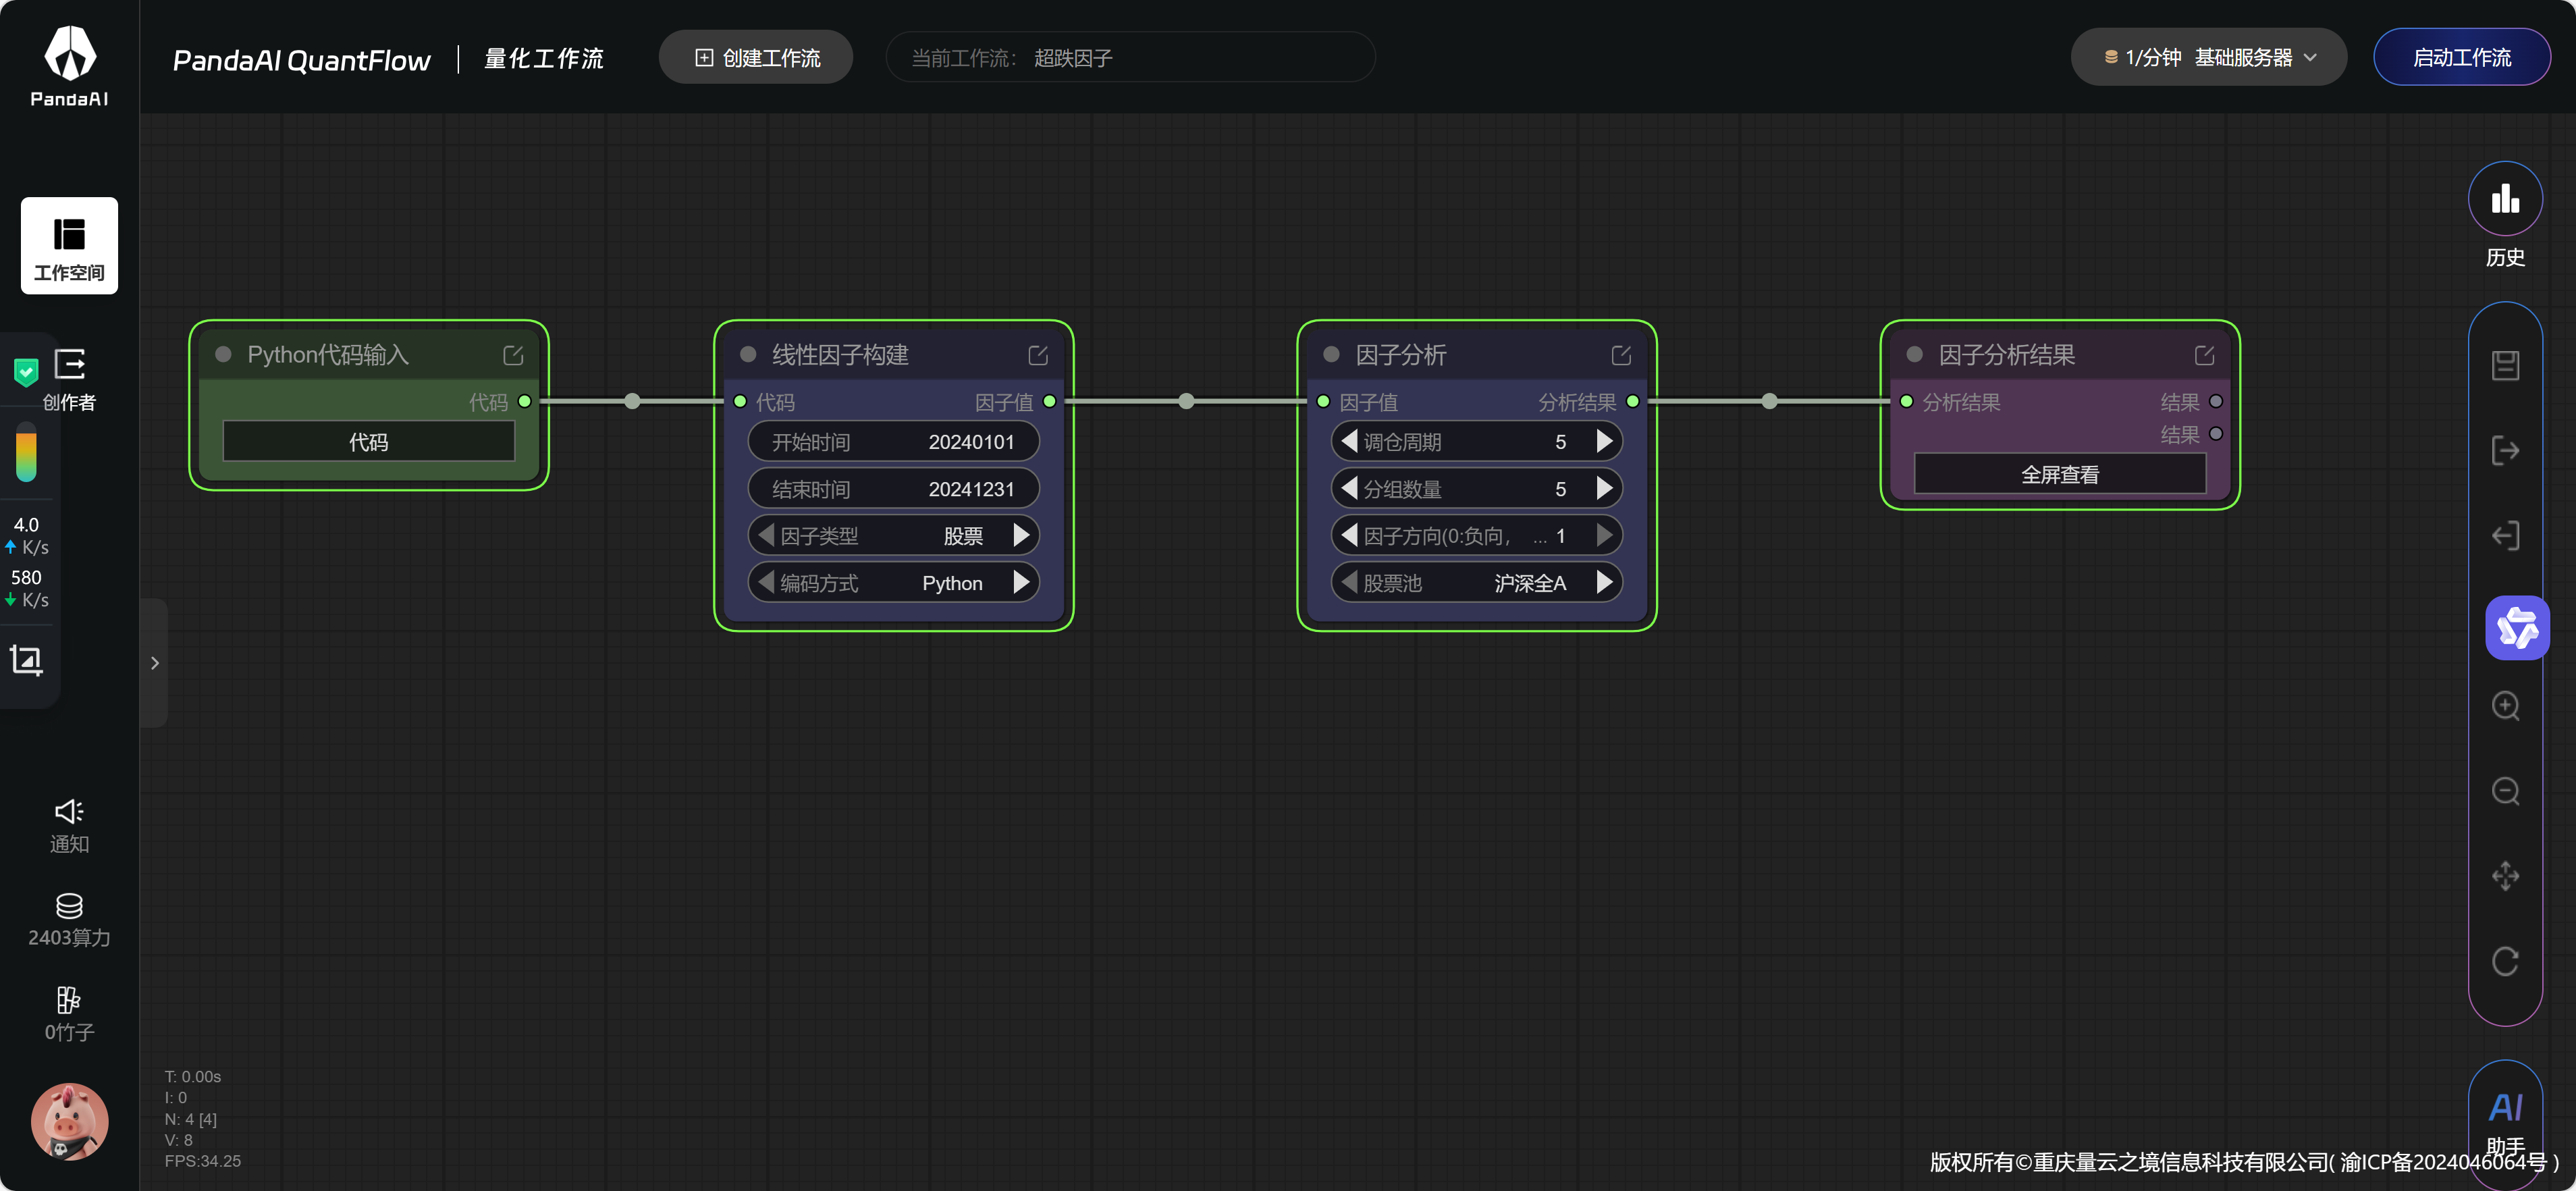
Task: Open edit icon on 因子分析 node
Action: 1621,355
